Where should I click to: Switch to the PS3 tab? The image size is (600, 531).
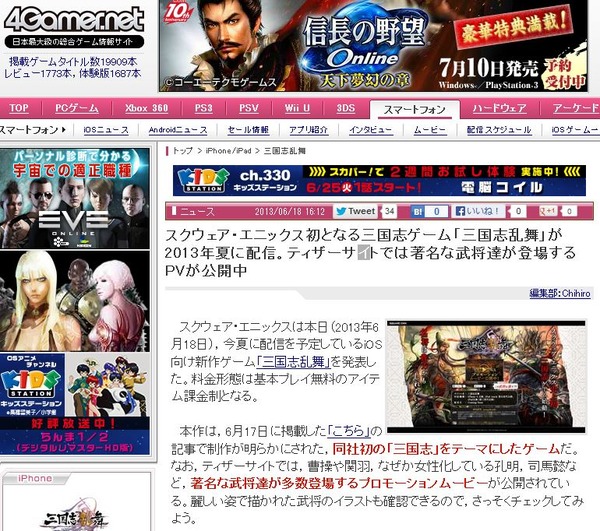pos(203,108)
